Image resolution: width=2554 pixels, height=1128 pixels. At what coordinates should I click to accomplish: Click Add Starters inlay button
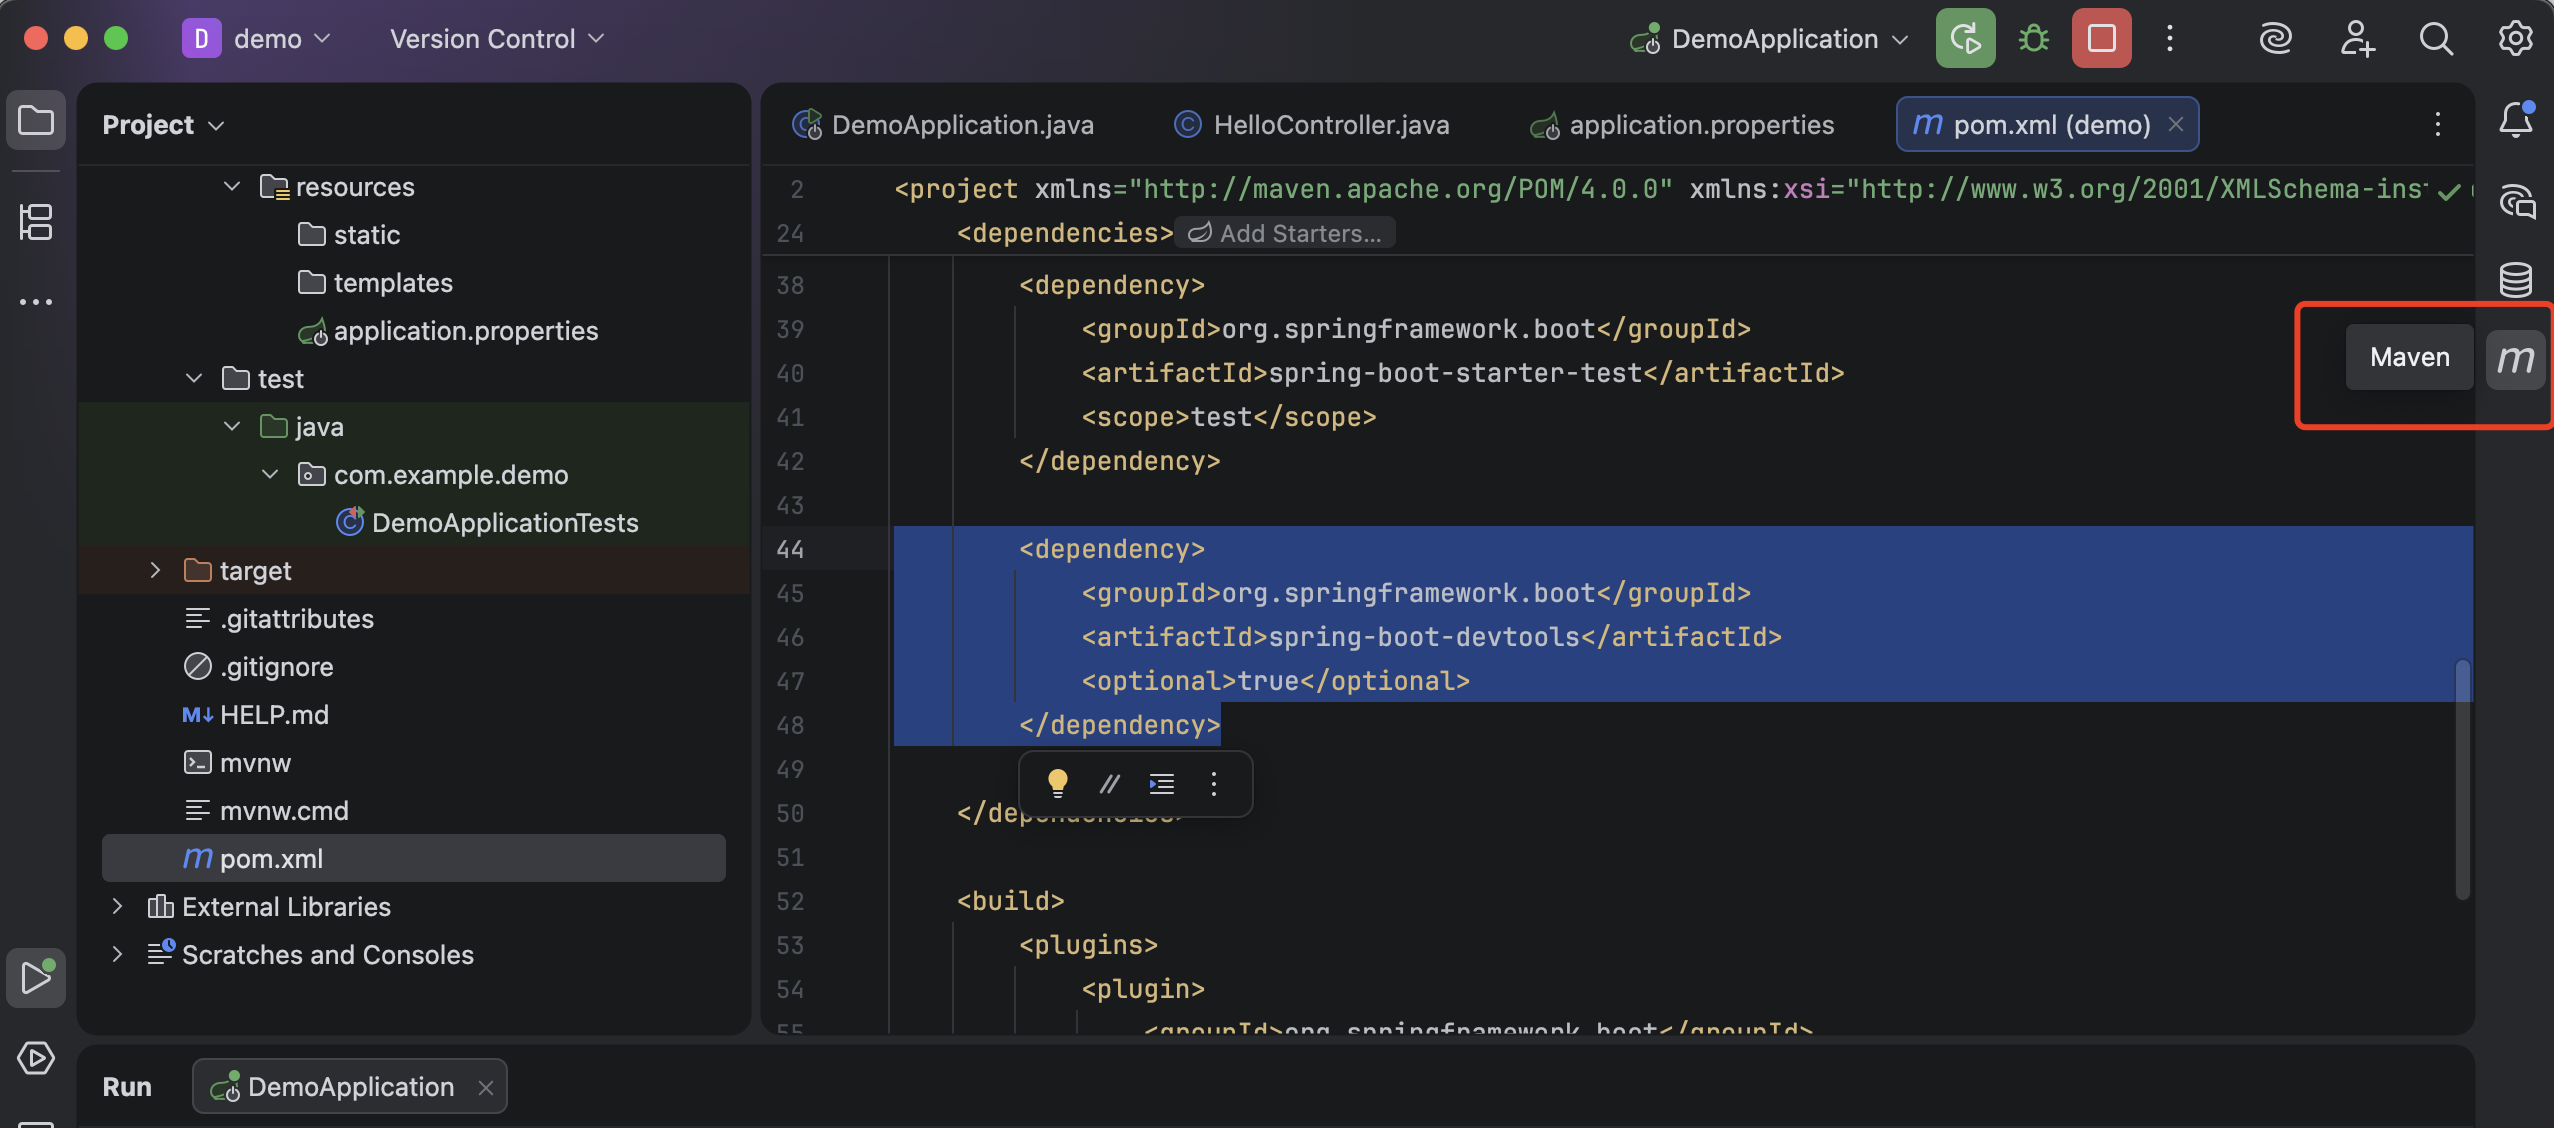point(1285,233)
